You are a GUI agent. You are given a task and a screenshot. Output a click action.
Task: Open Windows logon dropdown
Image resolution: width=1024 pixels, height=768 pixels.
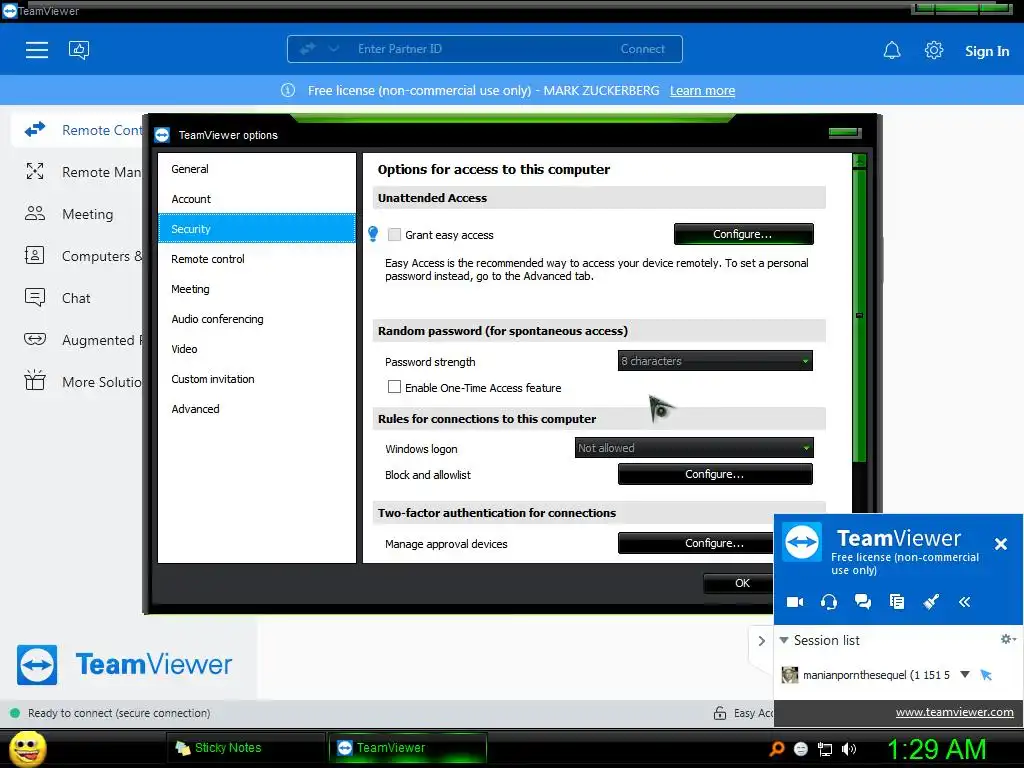click(x=694, y=448)
